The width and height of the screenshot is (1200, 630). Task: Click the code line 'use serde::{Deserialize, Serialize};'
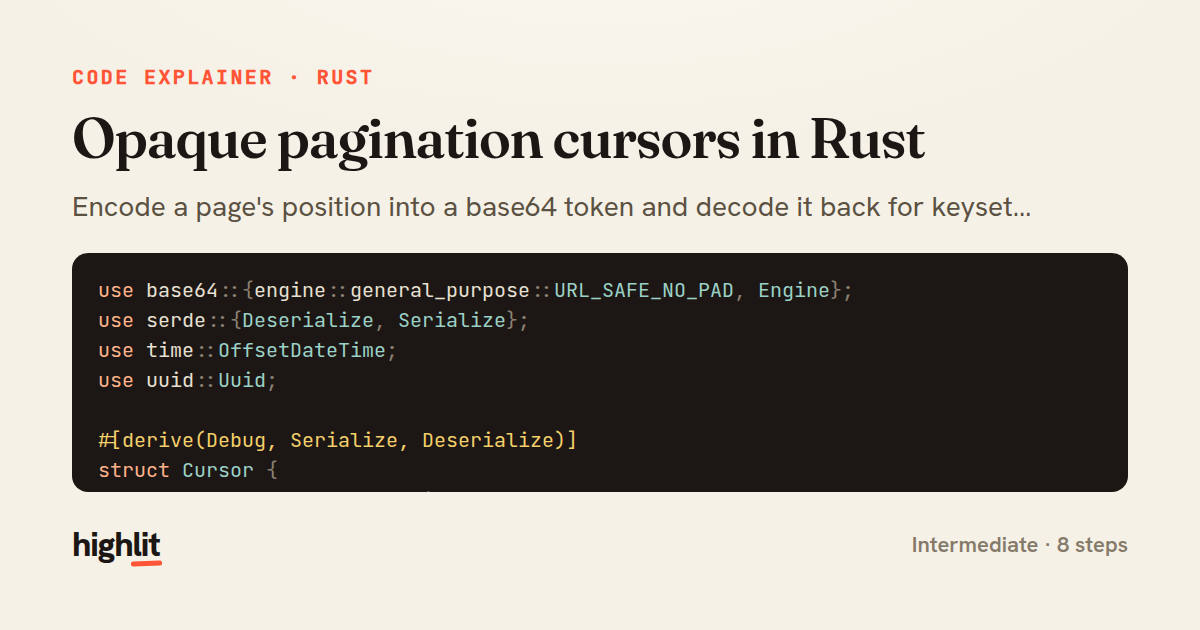[313, 321]
